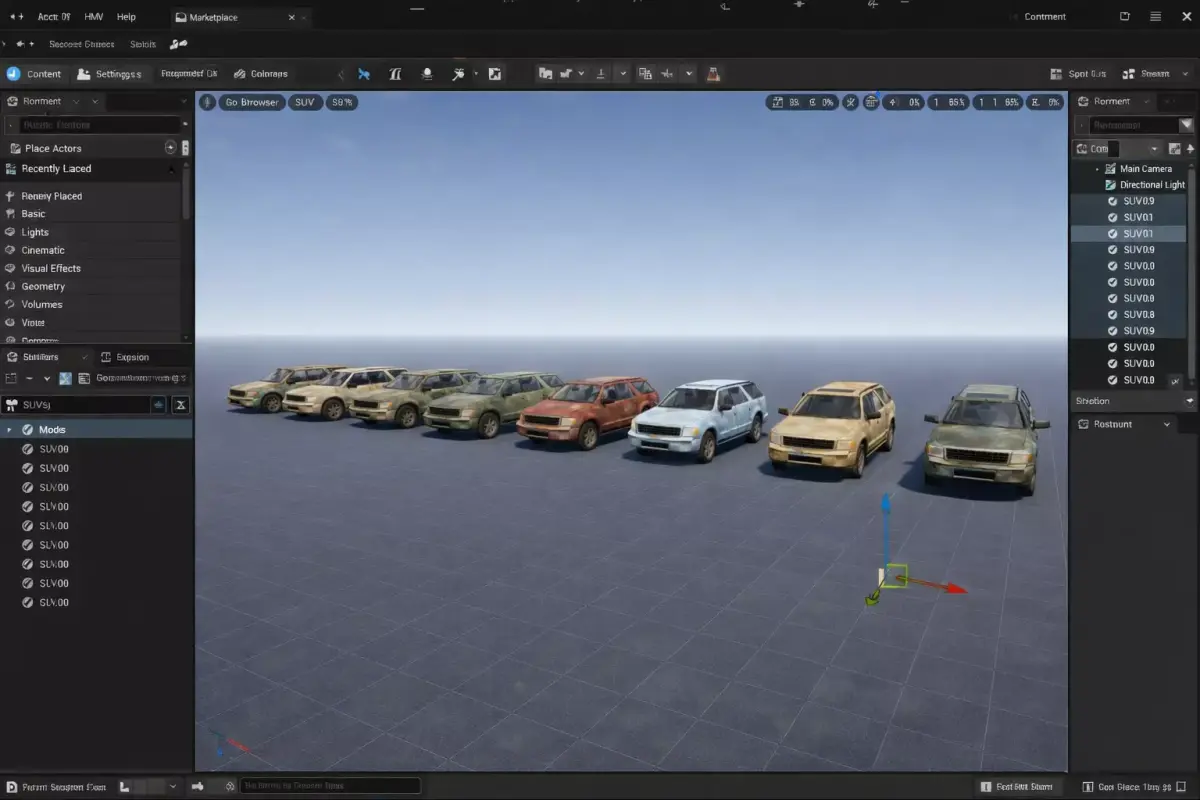Open the HMV menu
Viewport: 1200px width, 800px height.
(94, 17)
